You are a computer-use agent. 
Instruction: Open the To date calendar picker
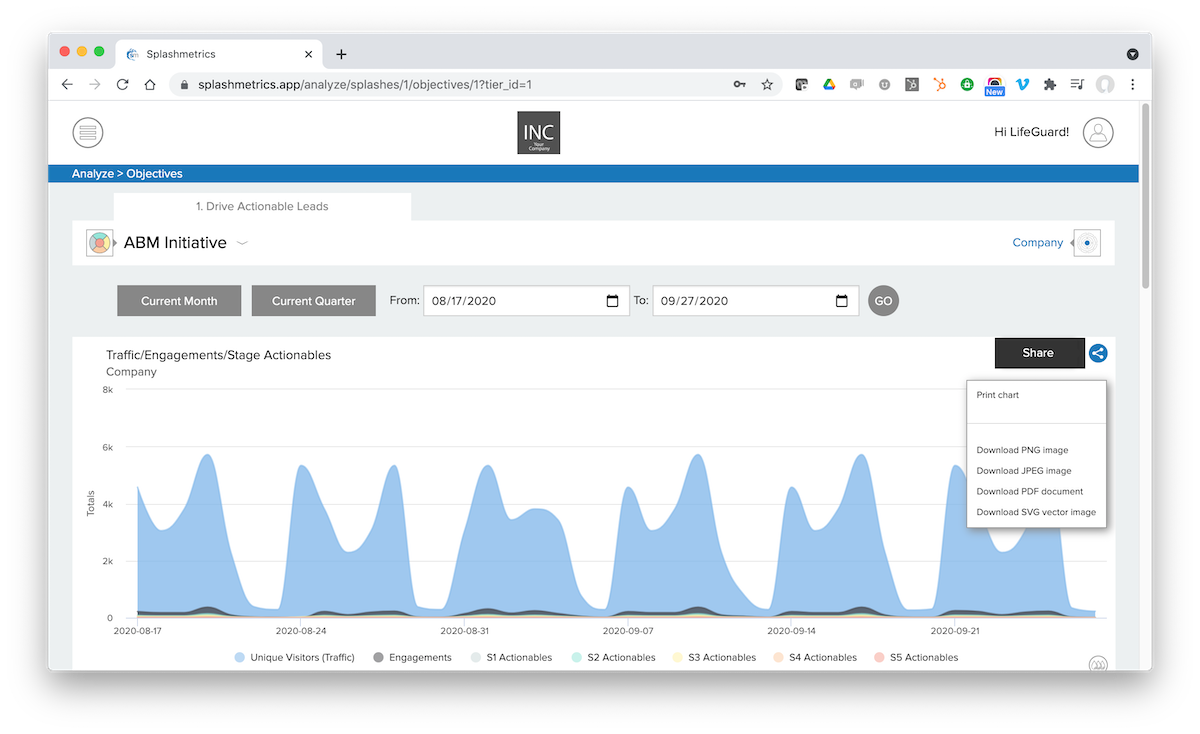point(842,301)
